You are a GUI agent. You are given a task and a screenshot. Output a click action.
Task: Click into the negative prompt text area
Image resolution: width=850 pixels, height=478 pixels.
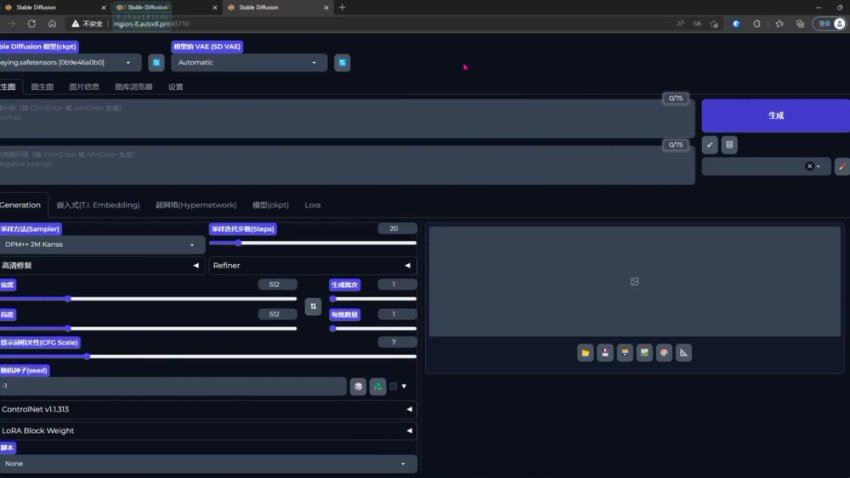[x=347, y=165]
